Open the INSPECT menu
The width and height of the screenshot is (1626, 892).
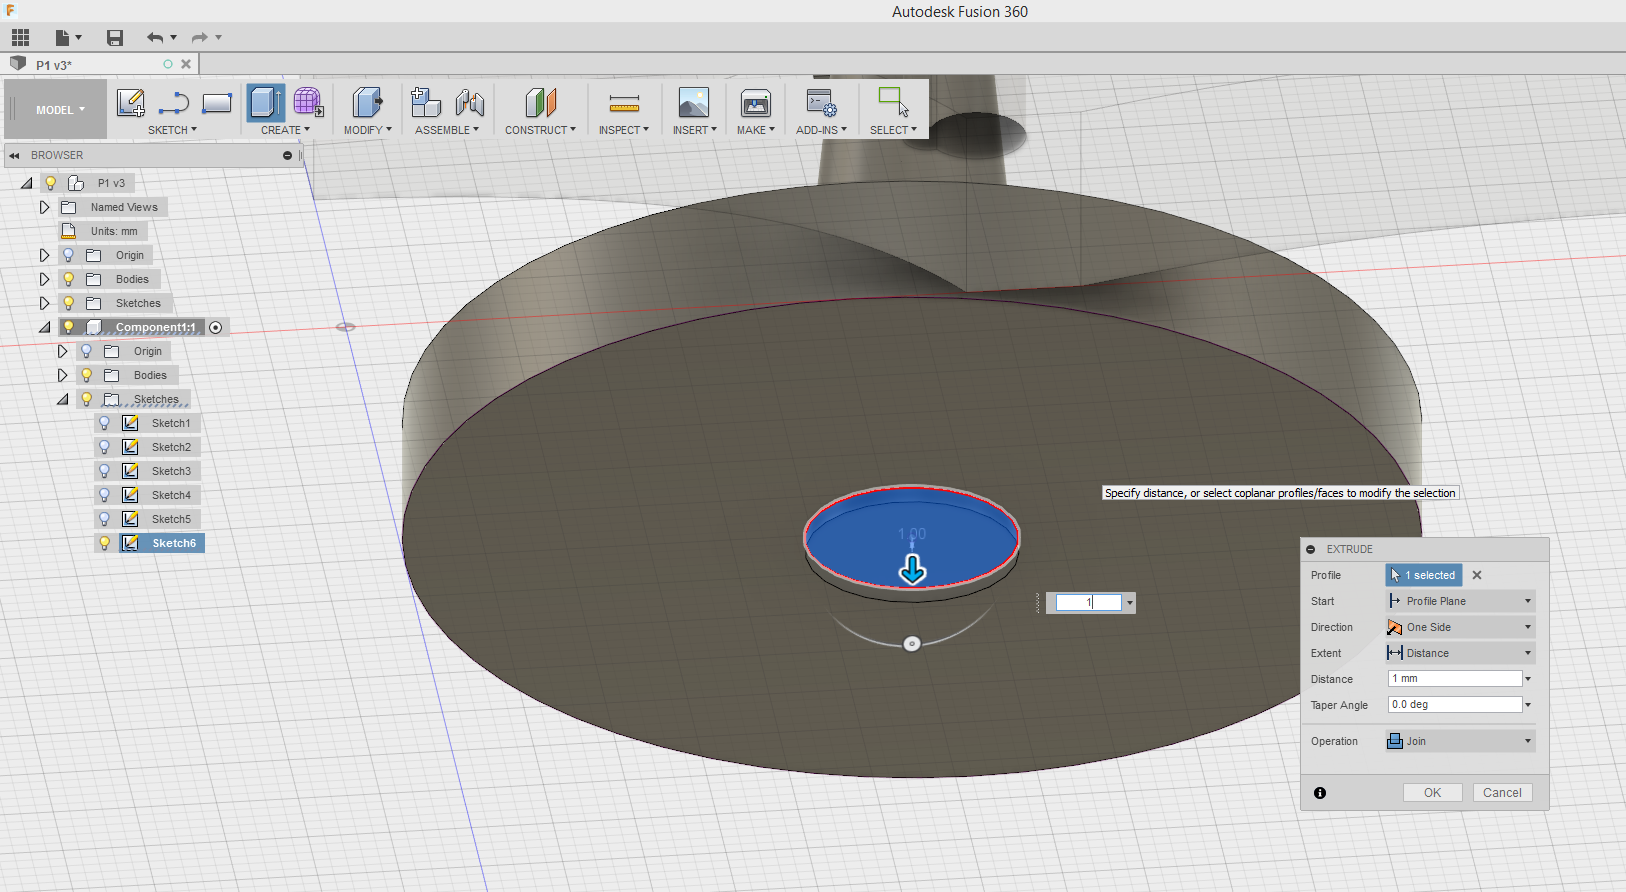[623, 130]
